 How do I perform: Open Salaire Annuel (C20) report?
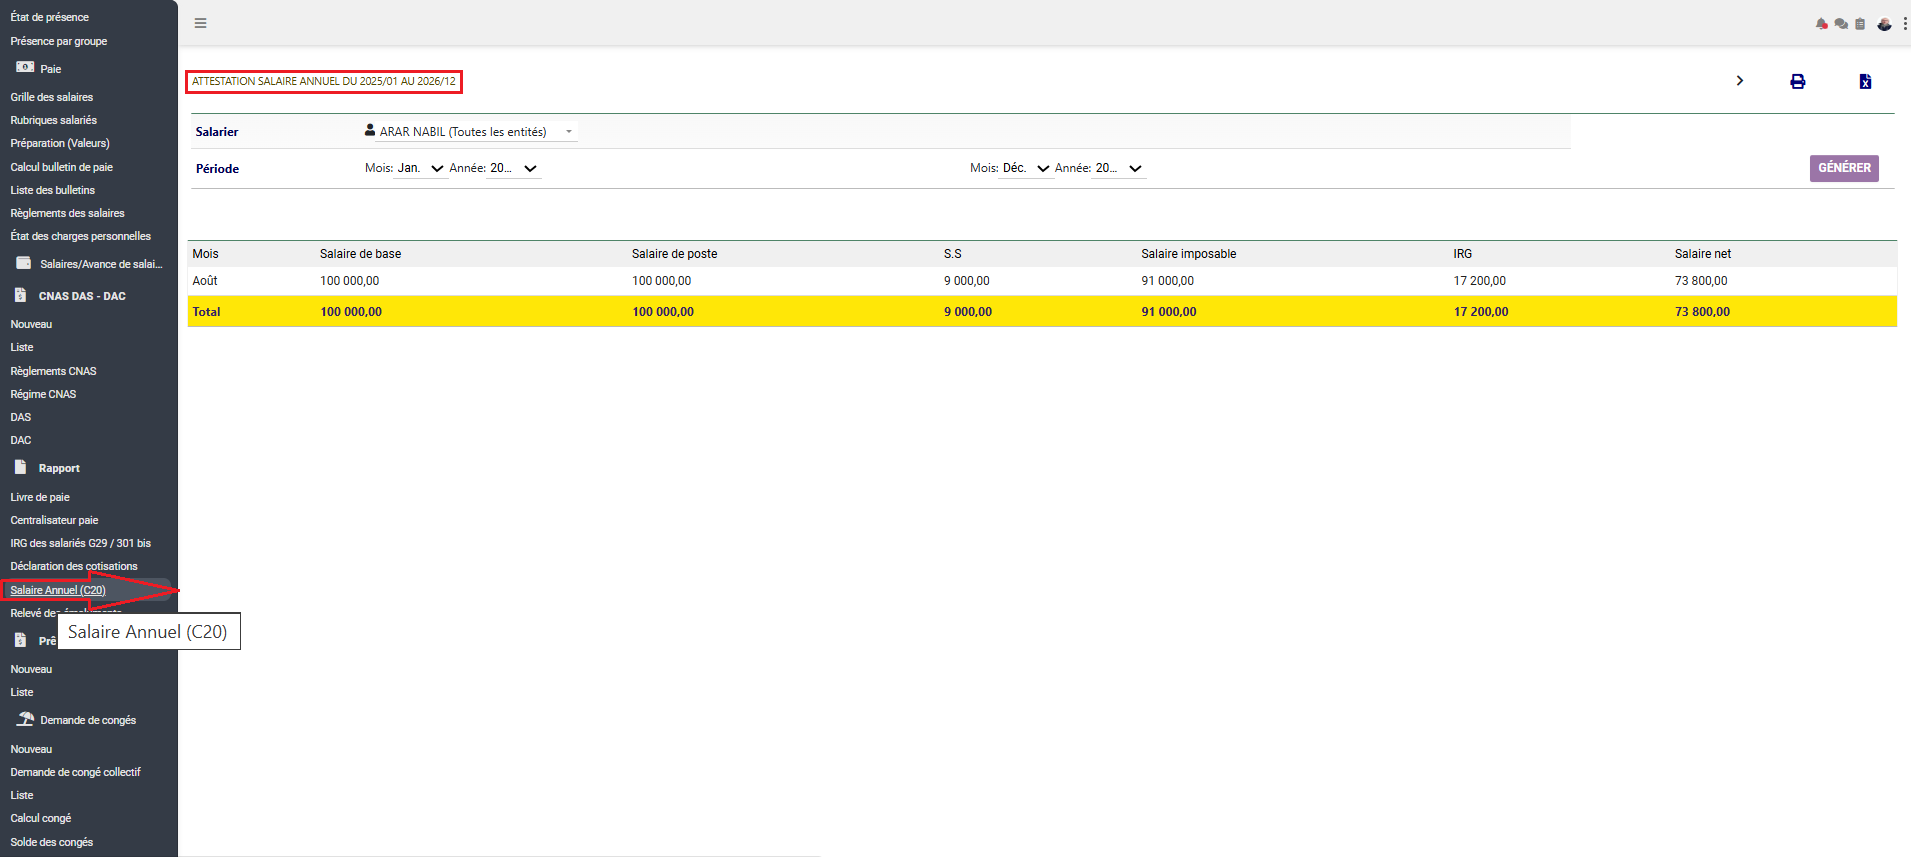pyautogui.click(x=58, y=590)
